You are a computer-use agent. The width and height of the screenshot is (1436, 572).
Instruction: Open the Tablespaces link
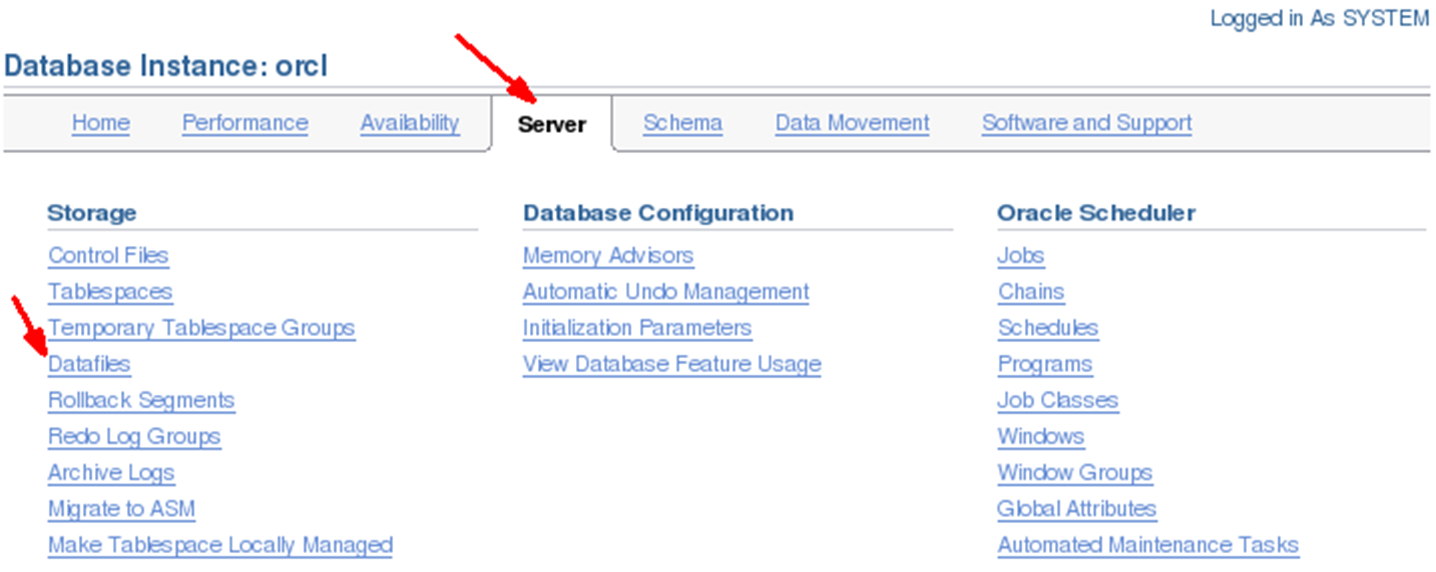click(x=110, y=292)
